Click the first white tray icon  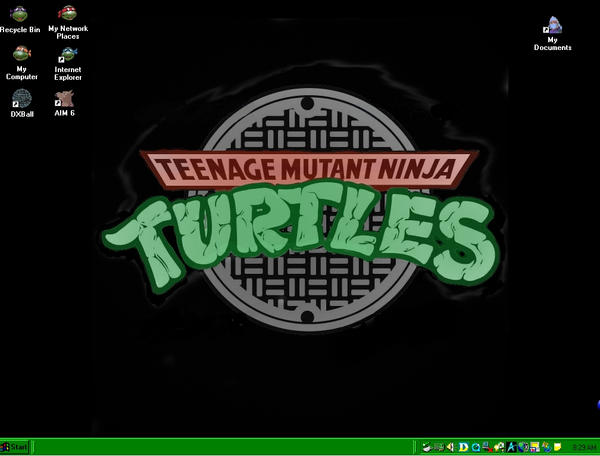point(427,447)
